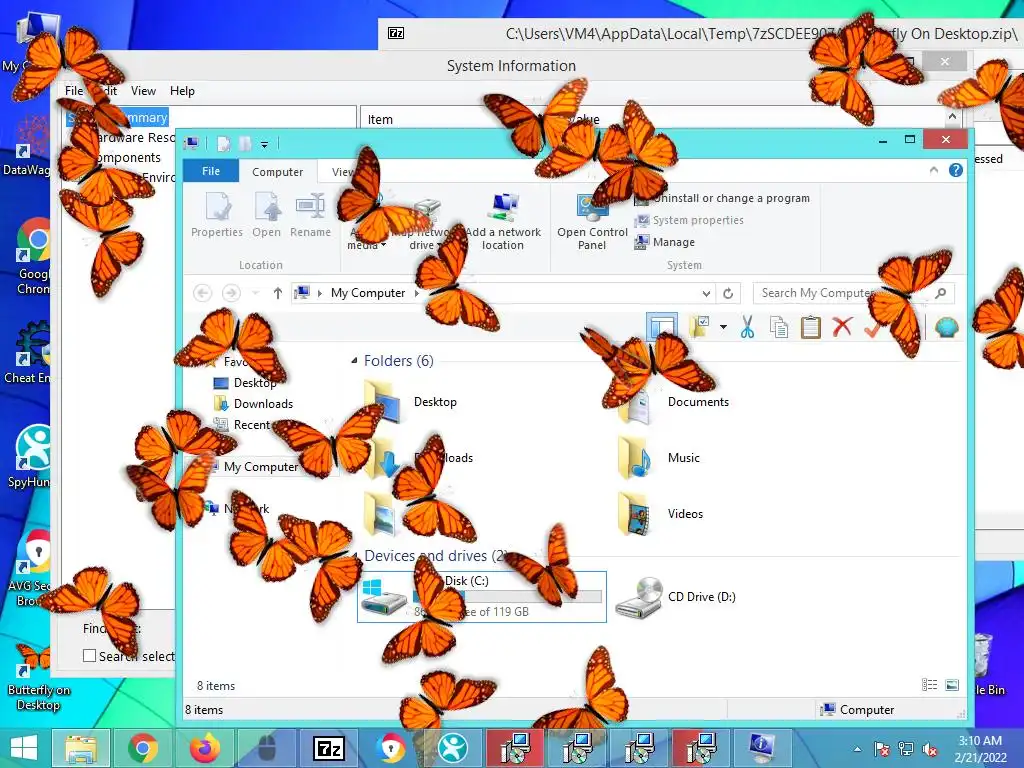Click the Forward navigation arrow
1024x768 pixels.
pos(231,293)
